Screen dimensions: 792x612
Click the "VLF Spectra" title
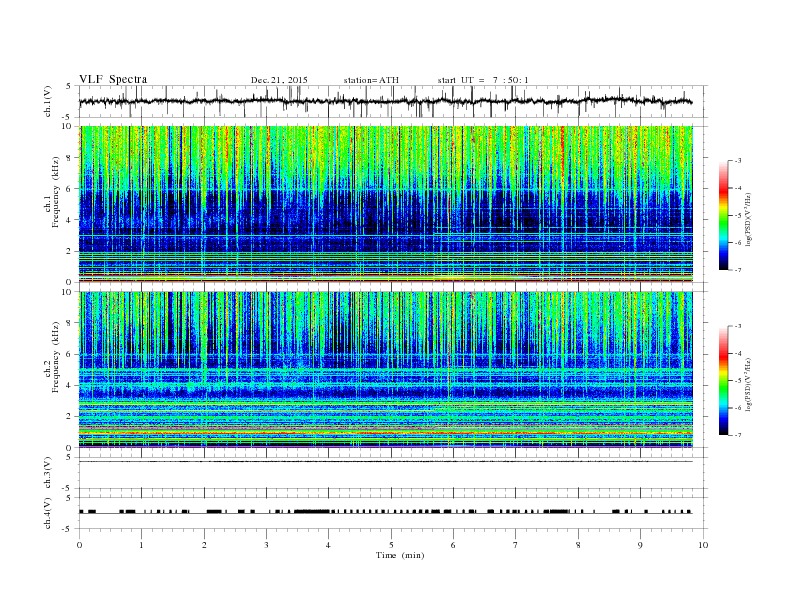coord(113,79)
